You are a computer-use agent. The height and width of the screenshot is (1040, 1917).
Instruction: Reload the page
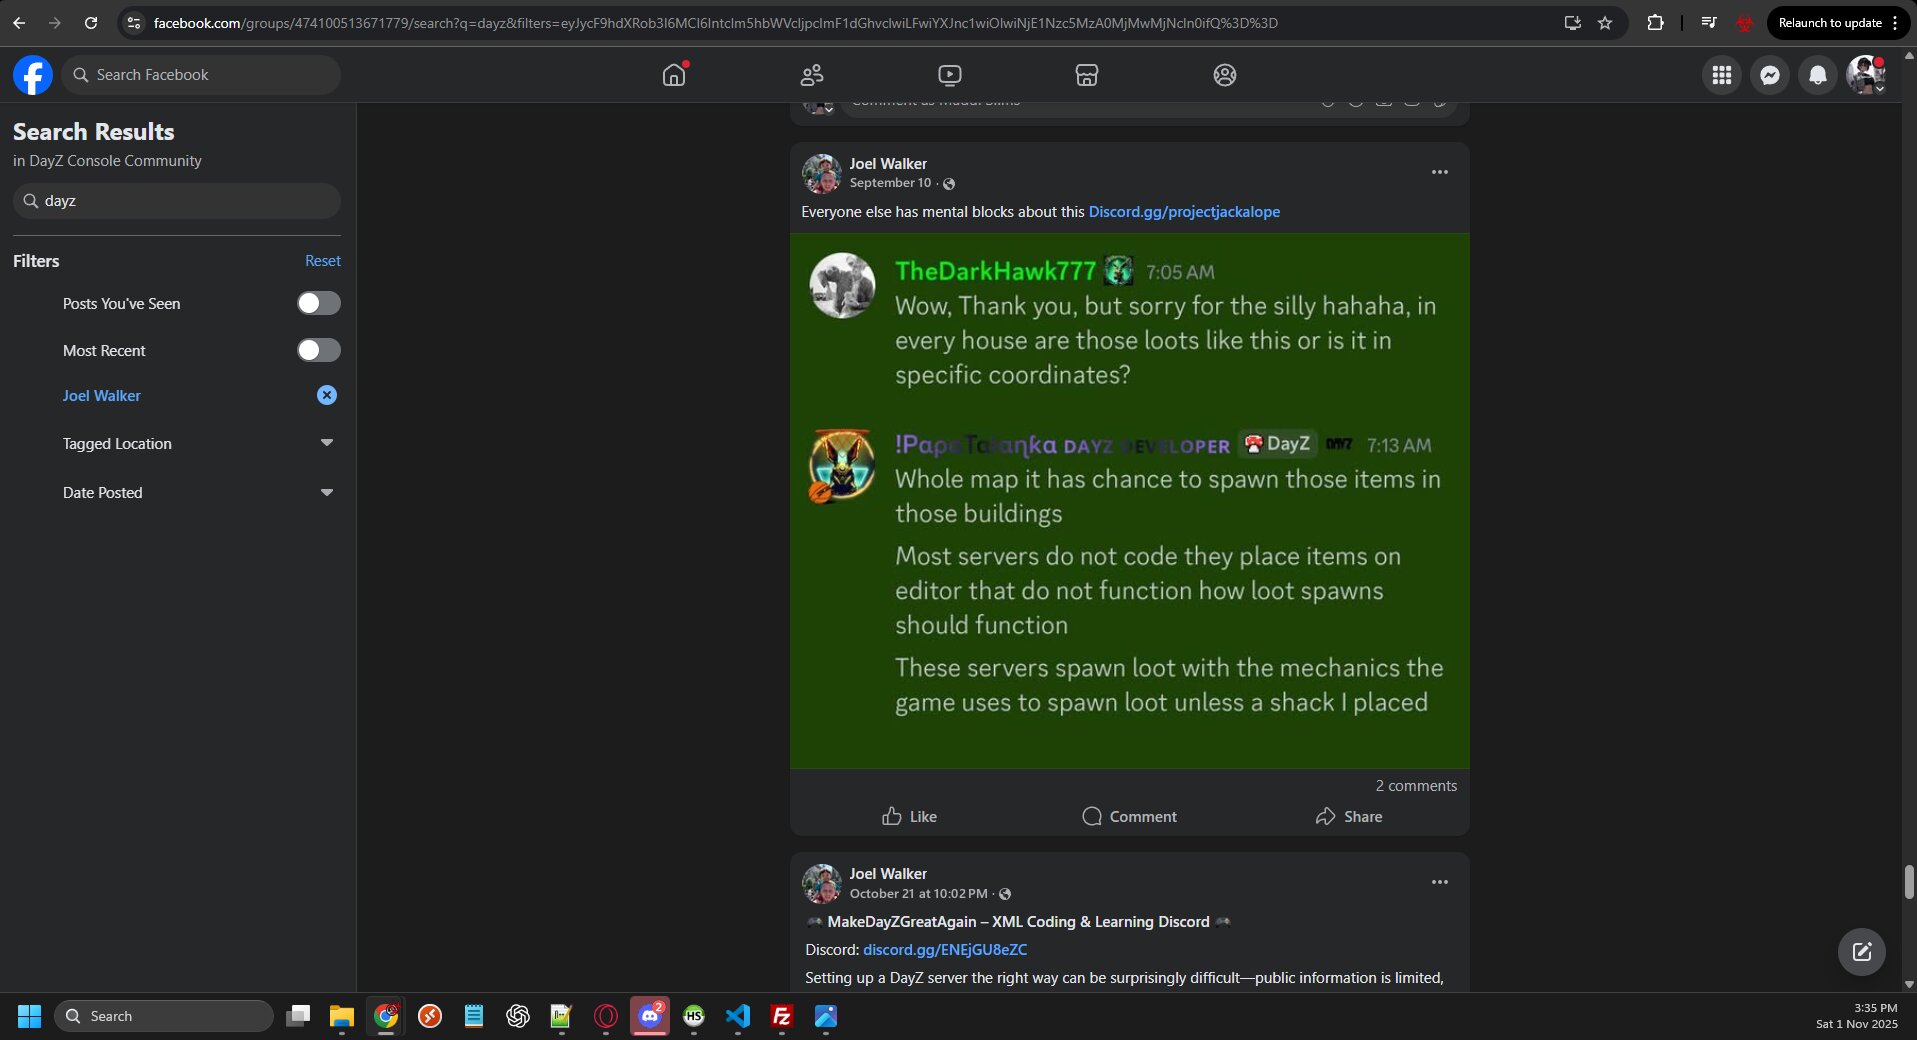click(91, 23)
